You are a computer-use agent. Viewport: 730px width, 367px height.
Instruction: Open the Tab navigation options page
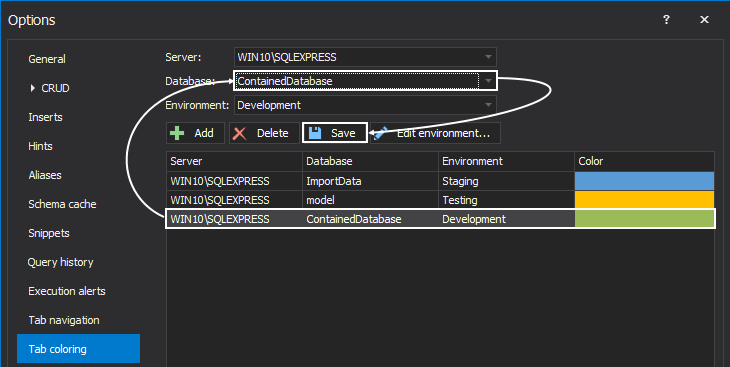[64, 320]
